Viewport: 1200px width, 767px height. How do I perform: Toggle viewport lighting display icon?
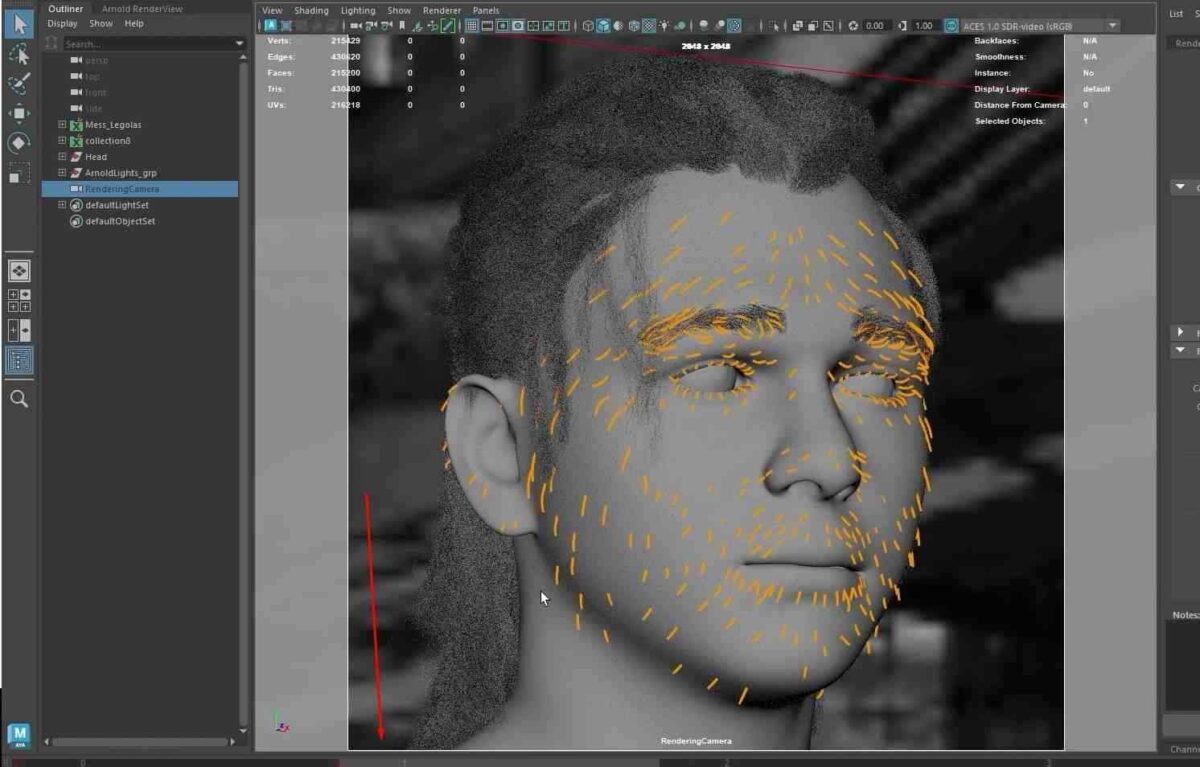(x=664, y=27)
